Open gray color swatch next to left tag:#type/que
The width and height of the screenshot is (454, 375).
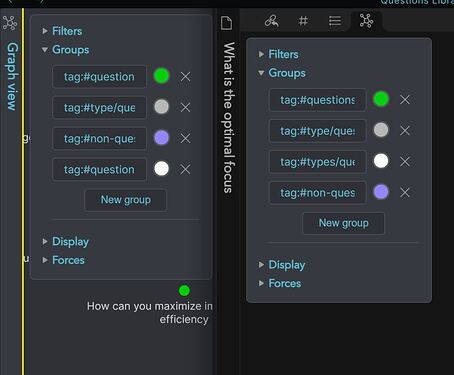pos(161,107)
